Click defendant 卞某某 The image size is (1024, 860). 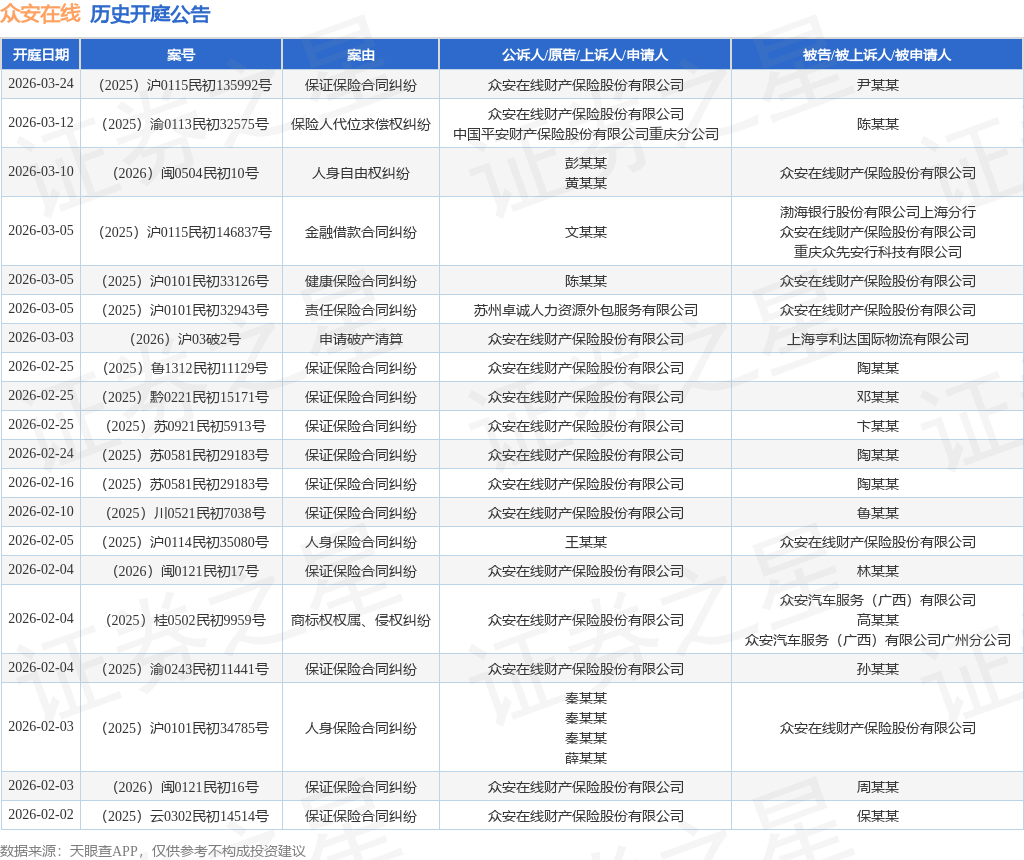878,426
